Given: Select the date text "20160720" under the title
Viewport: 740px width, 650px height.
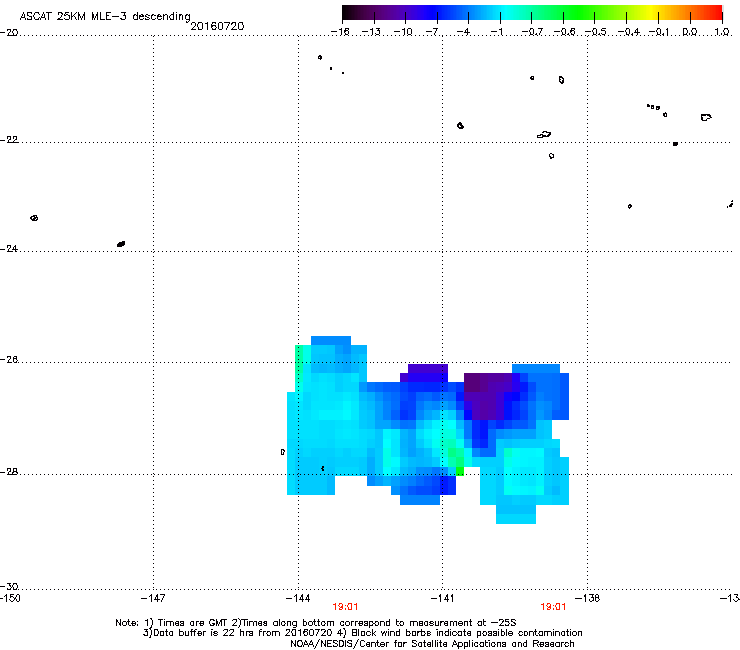Looking at the screenshot, I should [x=217, y=26].
